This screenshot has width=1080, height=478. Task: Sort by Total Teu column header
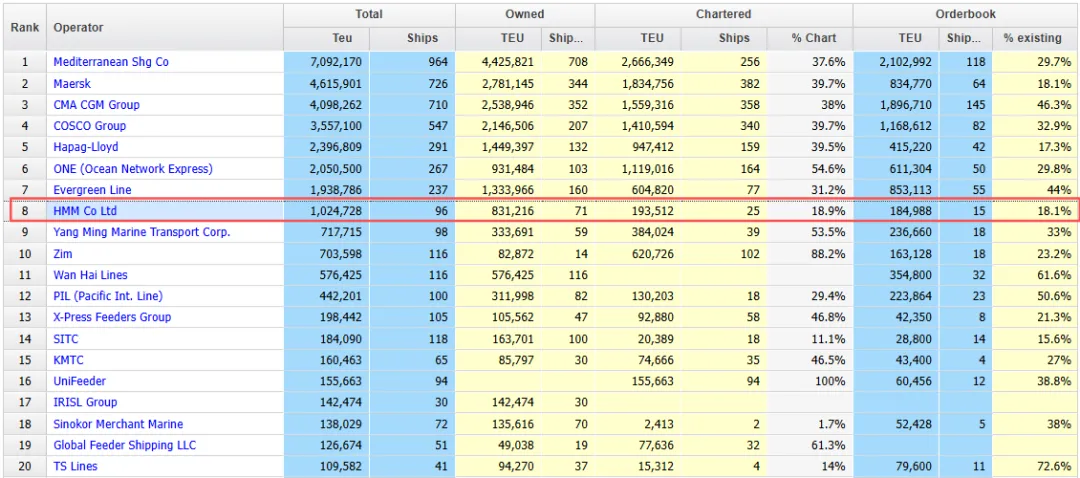point(342,38)
